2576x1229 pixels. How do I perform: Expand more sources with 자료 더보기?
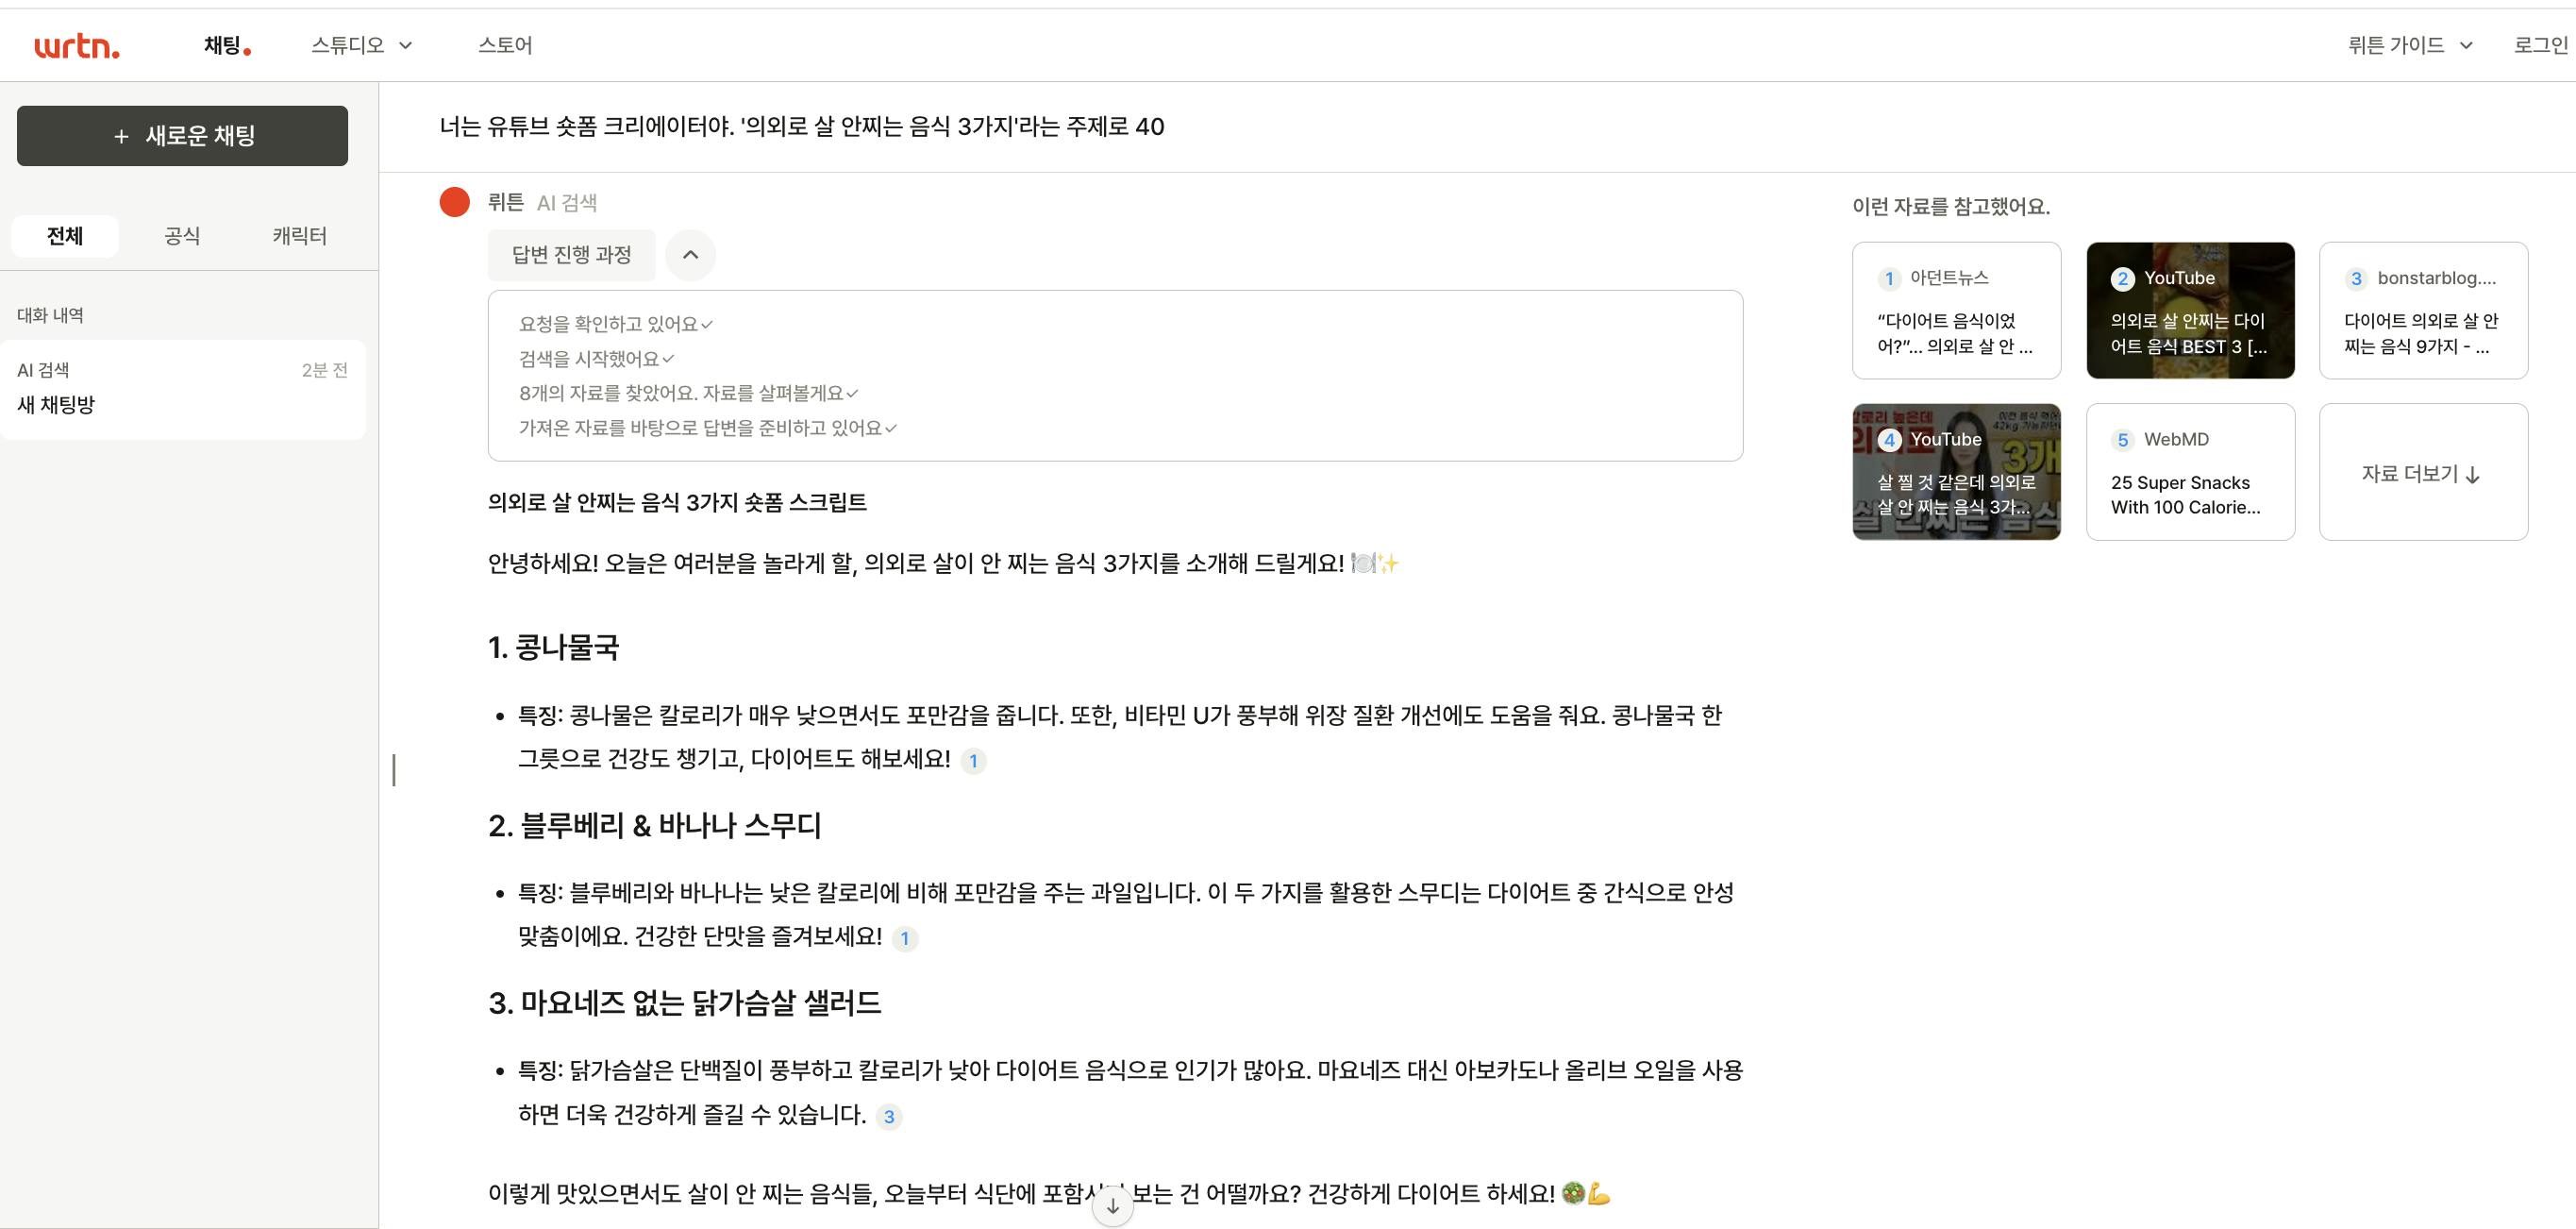tap(2423, 472)
